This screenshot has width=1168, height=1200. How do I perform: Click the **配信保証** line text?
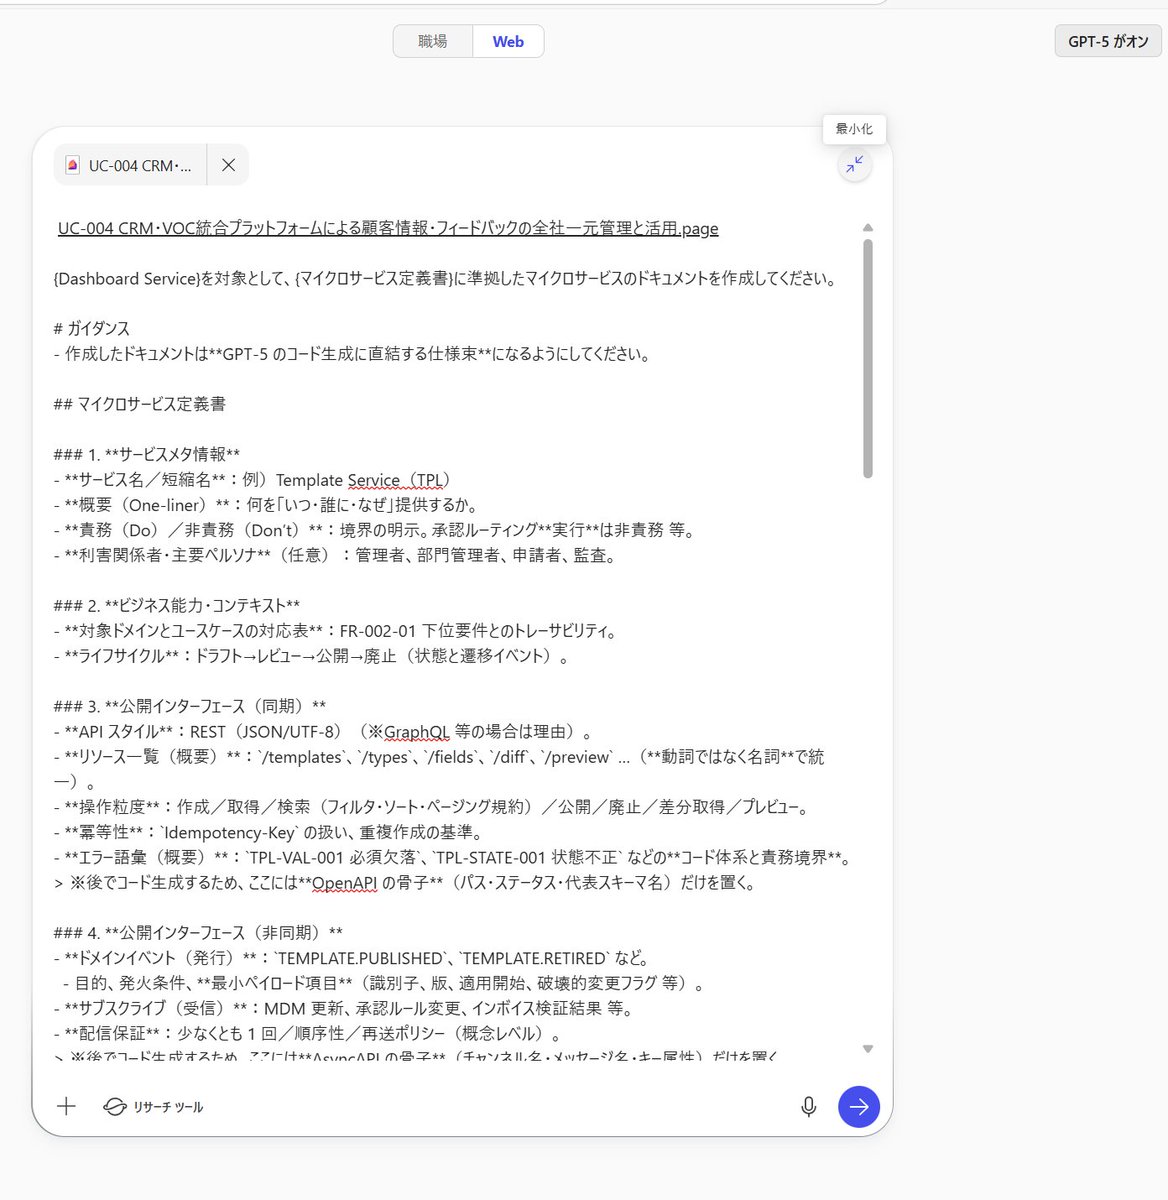tap(308, 1034)
